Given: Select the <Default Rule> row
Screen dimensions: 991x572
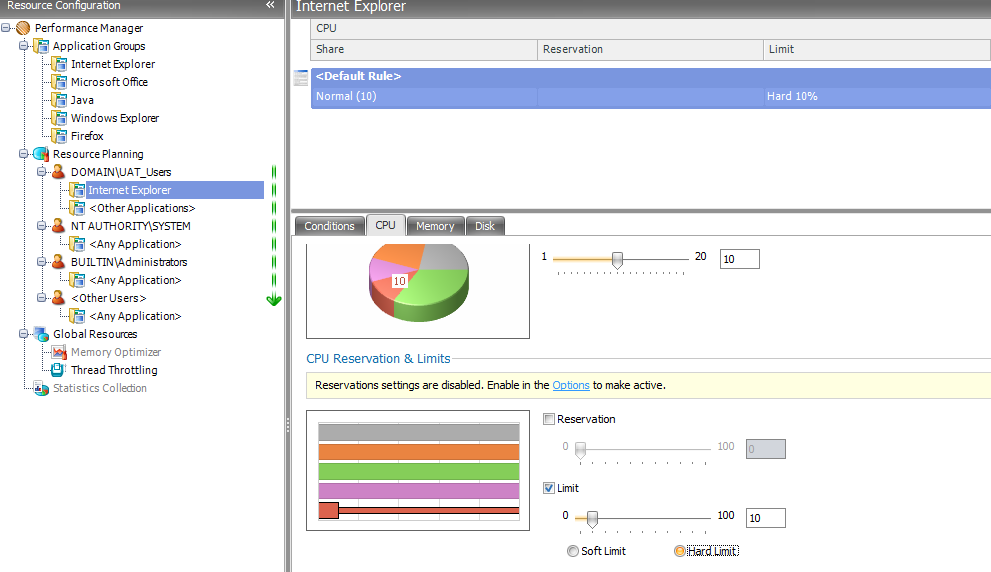Looking at the screenshot, I should coord(651,76).
